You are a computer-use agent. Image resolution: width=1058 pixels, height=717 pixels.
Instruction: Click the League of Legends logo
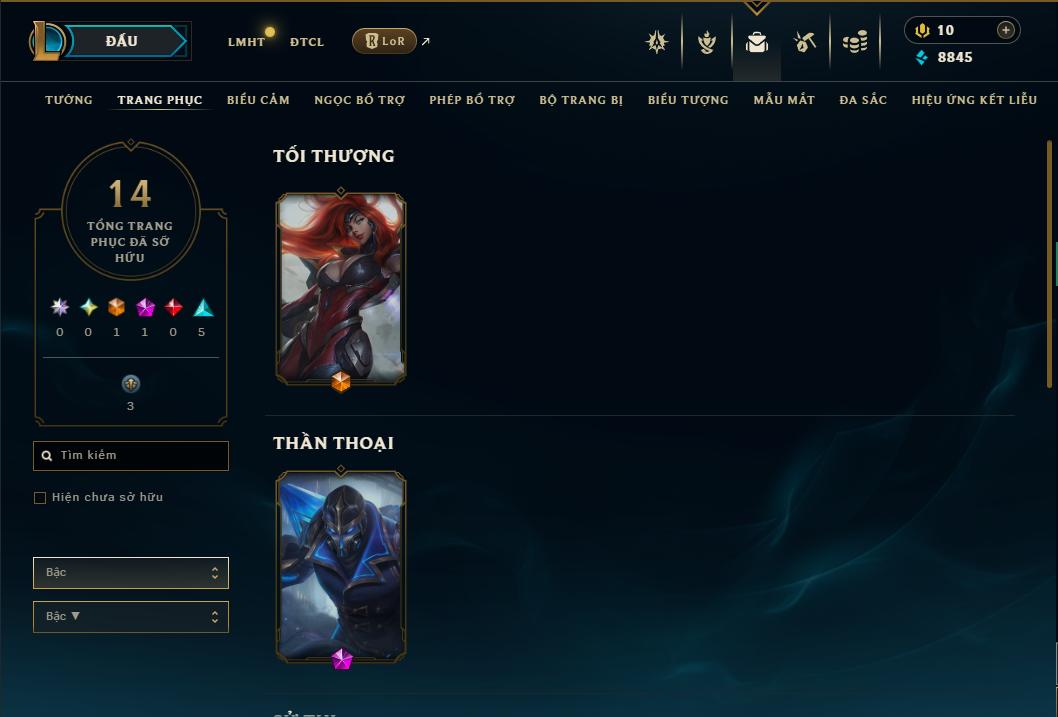[x=46, y=40]
